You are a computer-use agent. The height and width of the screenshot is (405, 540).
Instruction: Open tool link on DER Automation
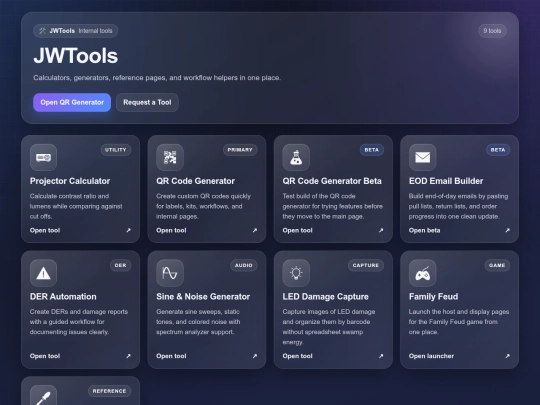45,356
